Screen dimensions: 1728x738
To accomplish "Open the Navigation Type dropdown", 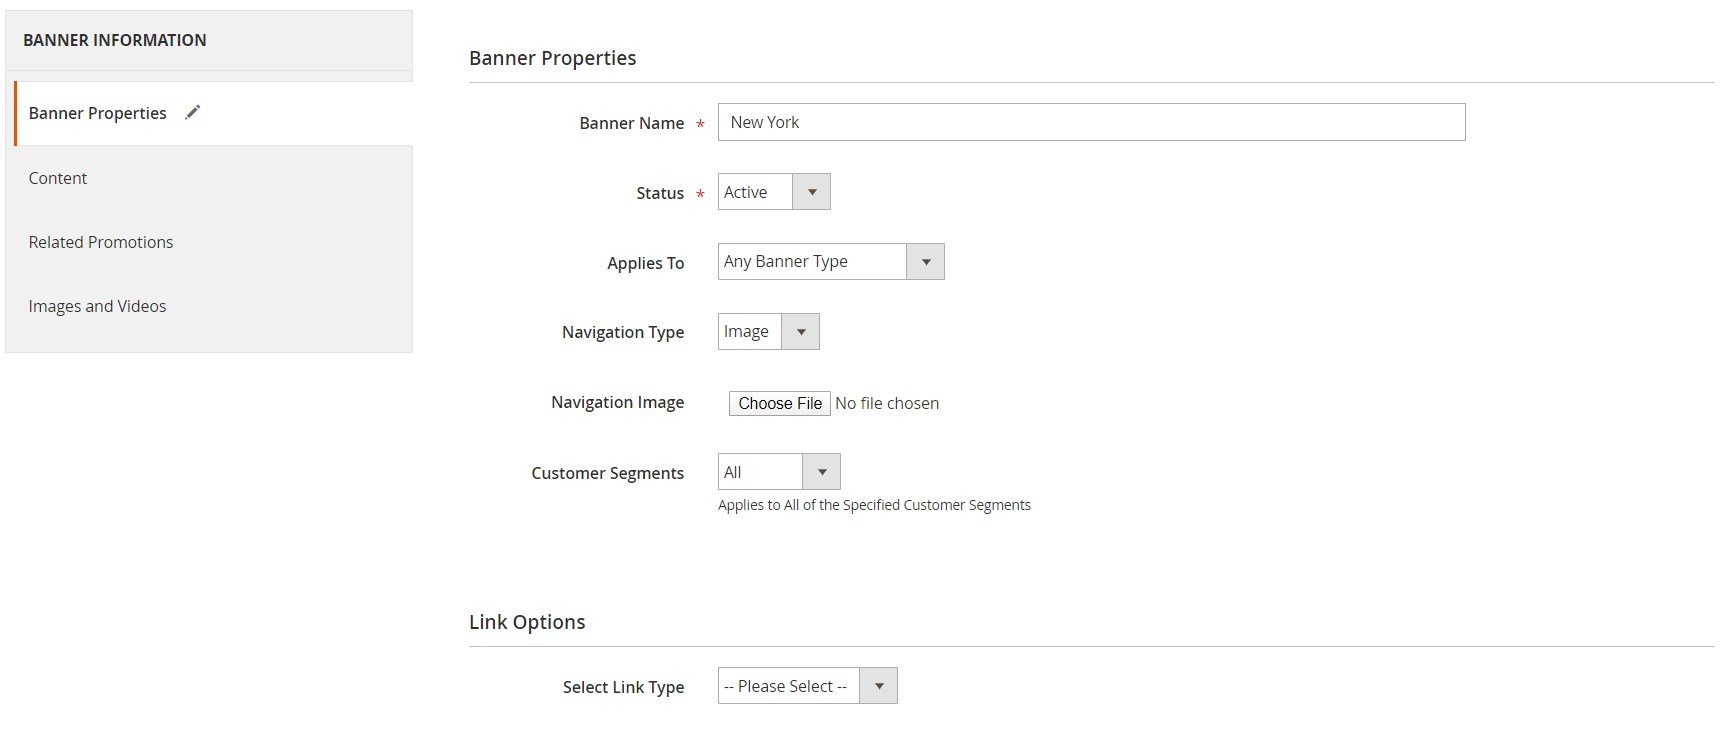I will [768, 331].
